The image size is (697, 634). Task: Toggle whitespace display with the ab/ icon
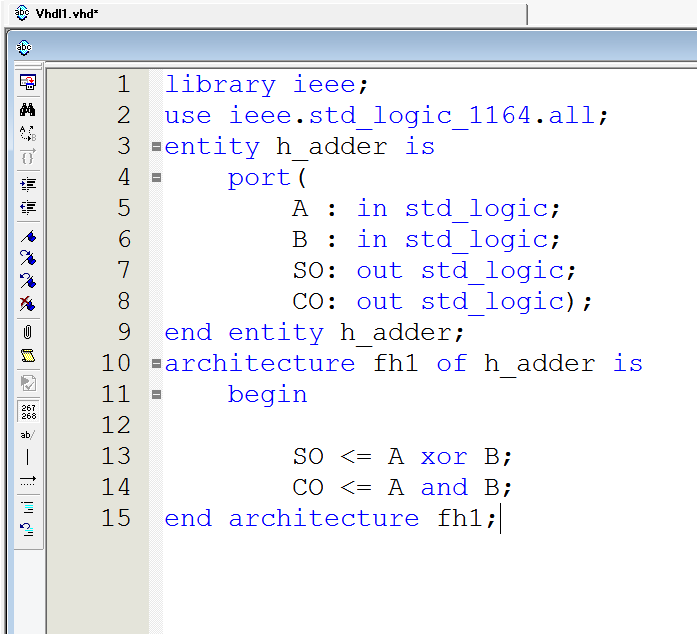click(x=27, y=435)
